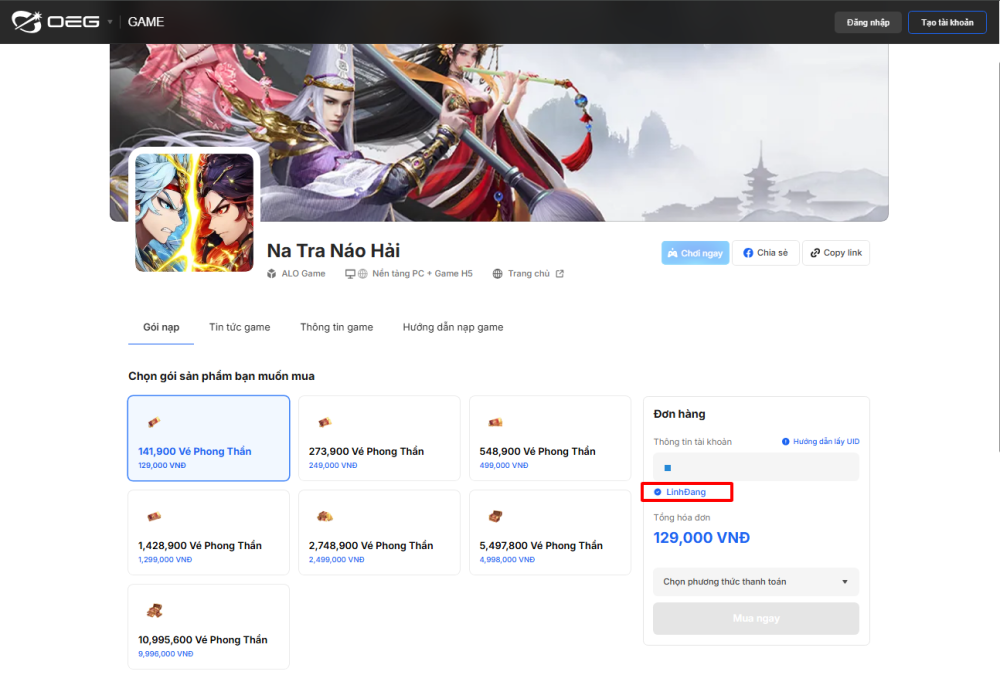Image resolution: width=1000 pixels, height=685 pixels.
Task: Click the Đăng nhập button
Action: coord(868,22)
